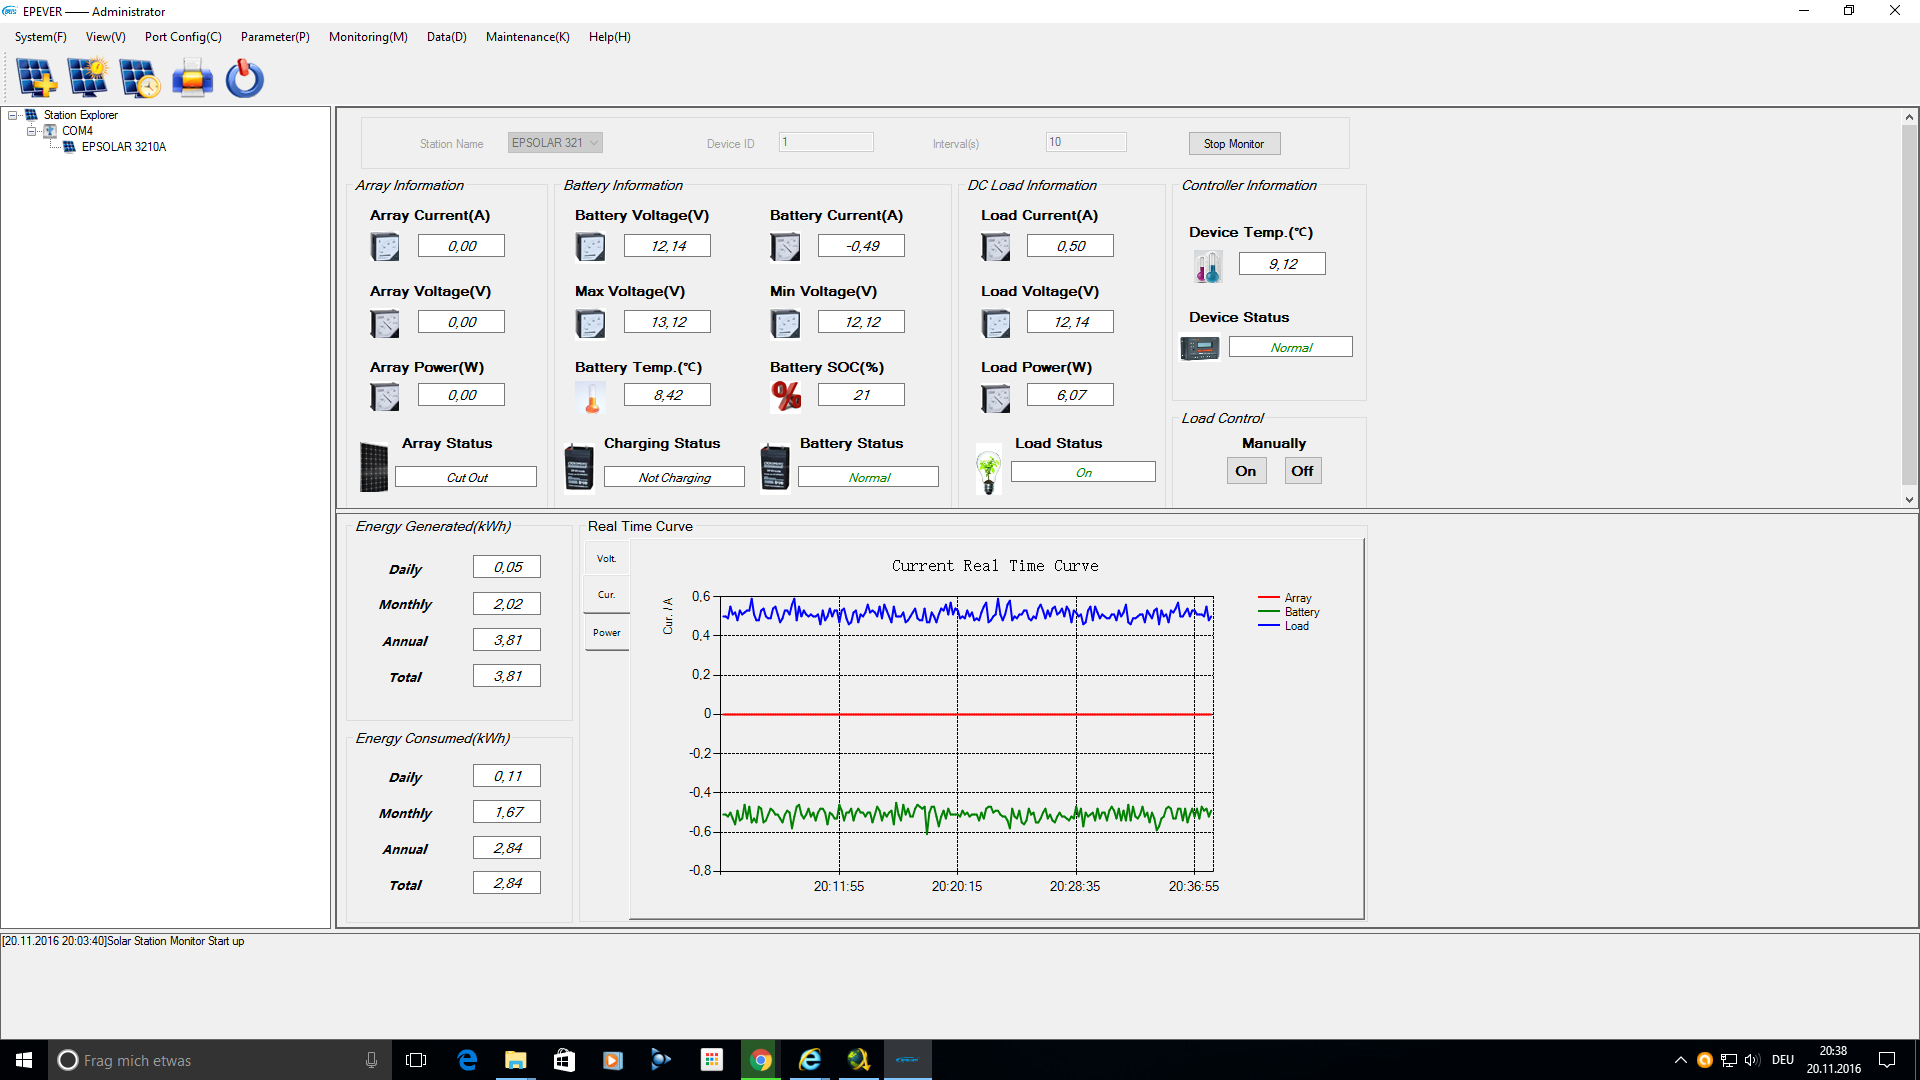Collapse the Station Explorer tree node
This screenshot has width=1920, height=1080.
(13, 115)
